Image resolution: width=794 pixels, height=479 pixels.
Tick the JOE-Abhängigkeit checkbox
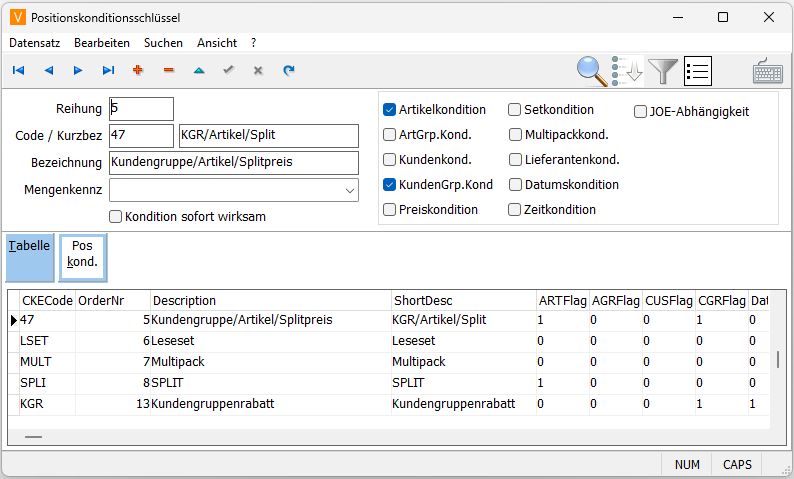641,112
